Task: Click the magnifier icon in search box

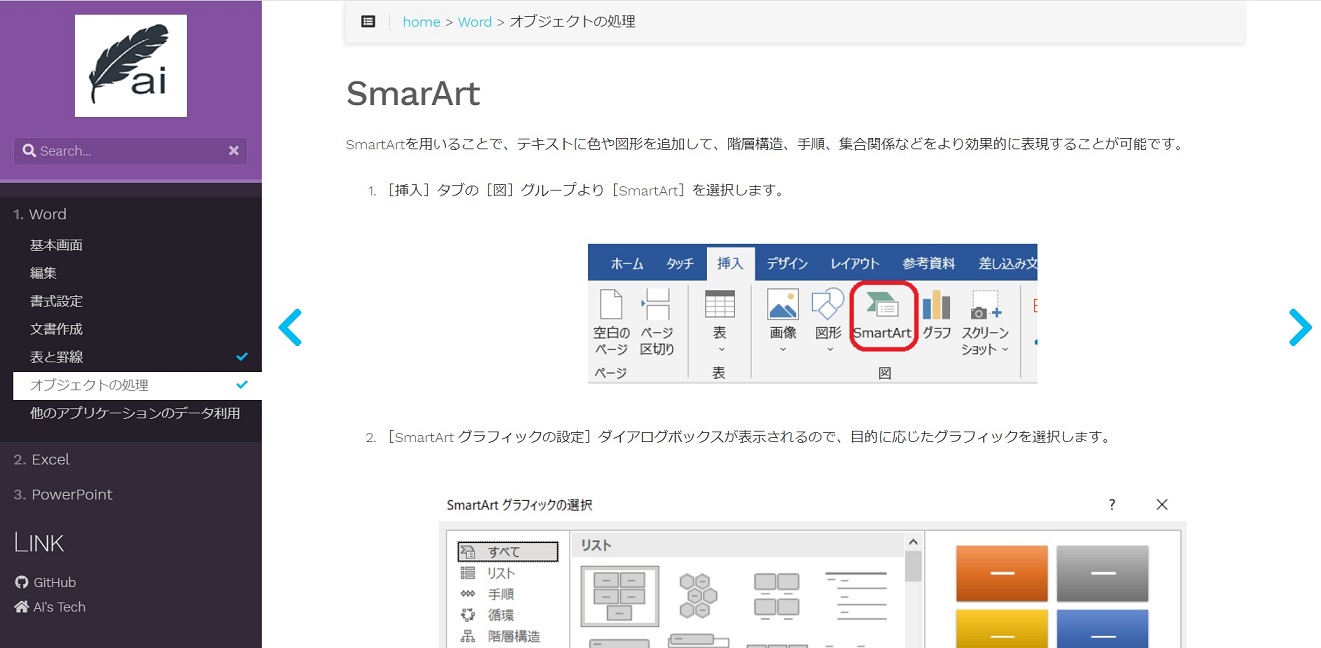Action: [29, 151]
